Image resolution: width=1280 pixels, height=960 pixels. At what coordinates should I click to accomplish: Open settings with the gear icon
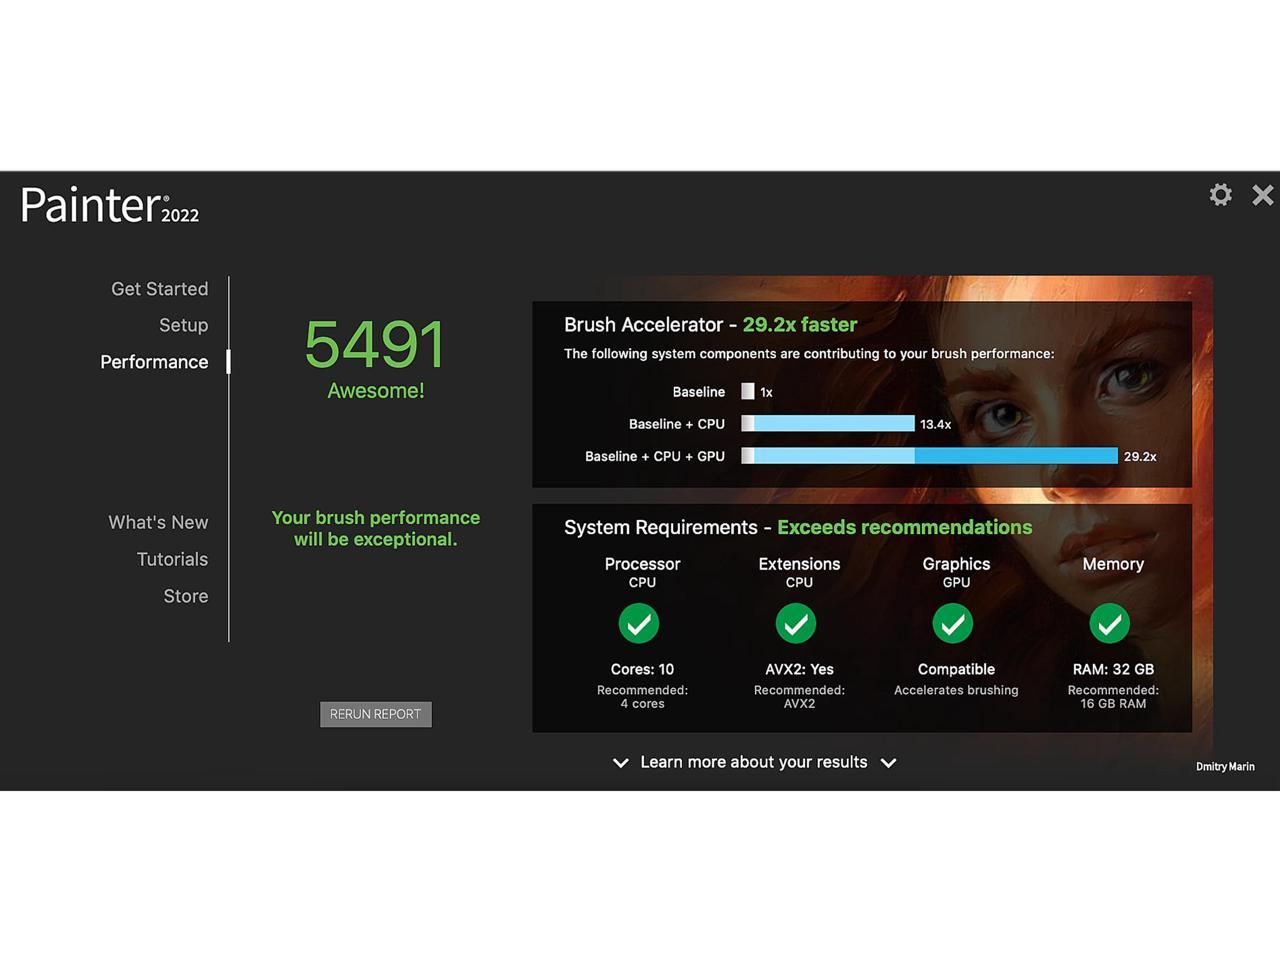coord(1220,194)
